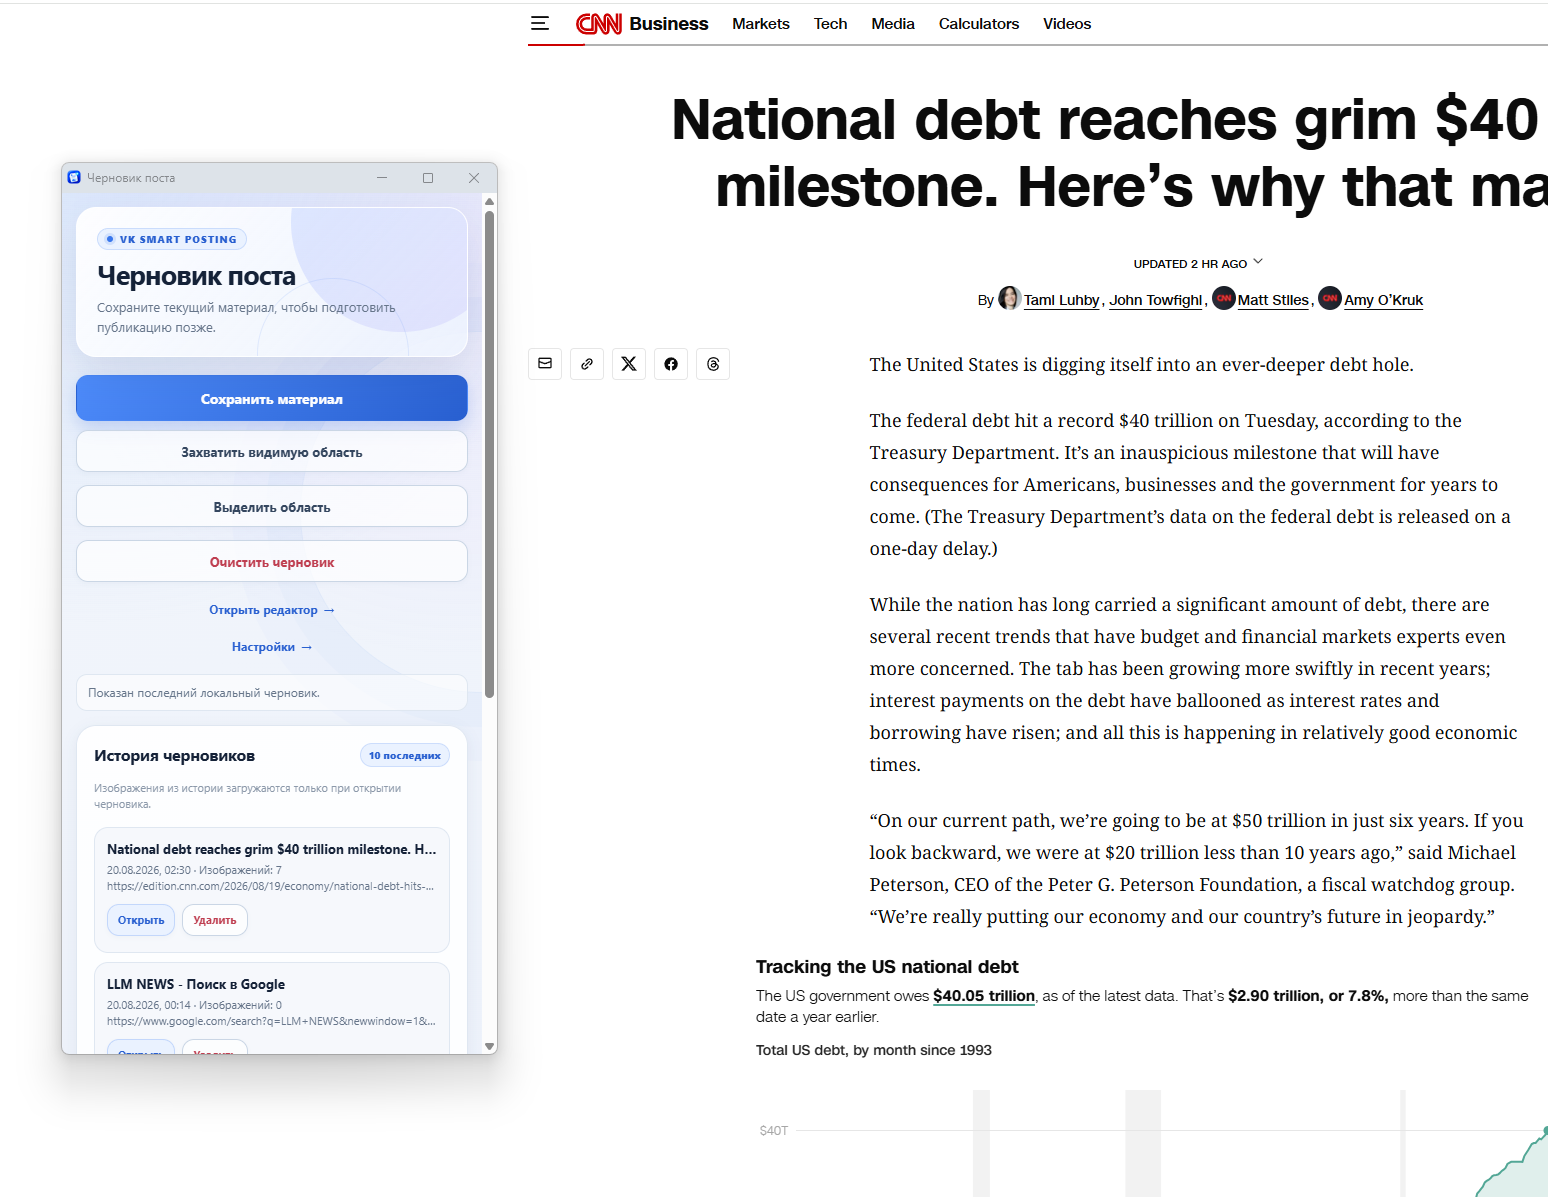Viewport: 1548px width, 1197px height.
Task: Click the Черновик поста panel heading
Action: [x=197, y=276]
